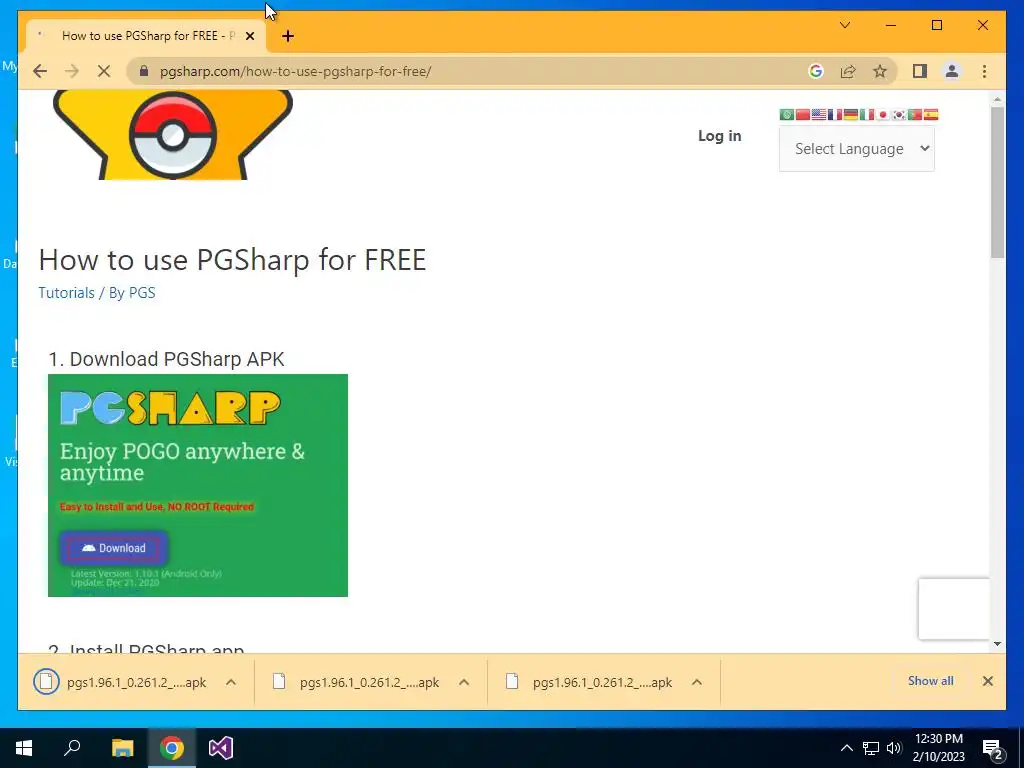
Task: Click the South Korea flag for Korean
Action: point(899,114)
